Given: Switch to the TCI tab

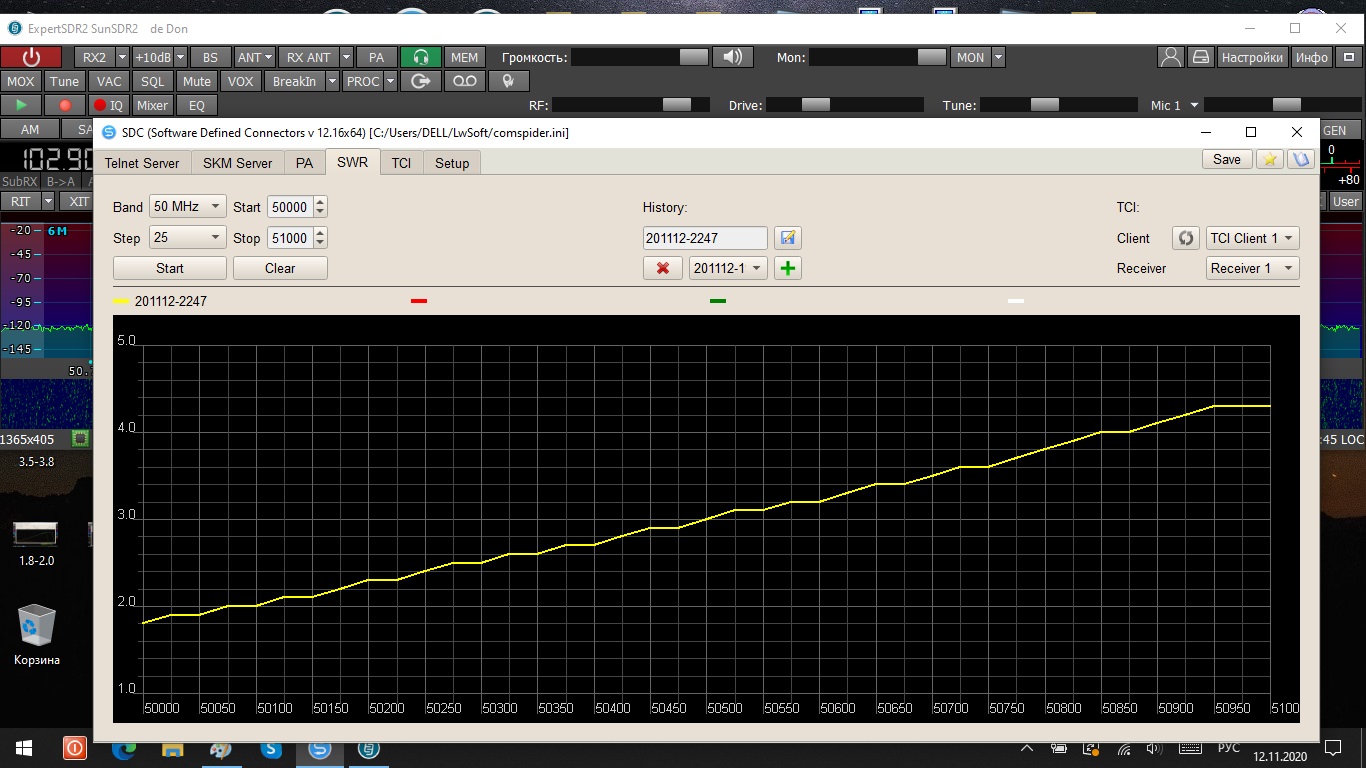Looking at the screenshot, I should click(x=401, y=163).
